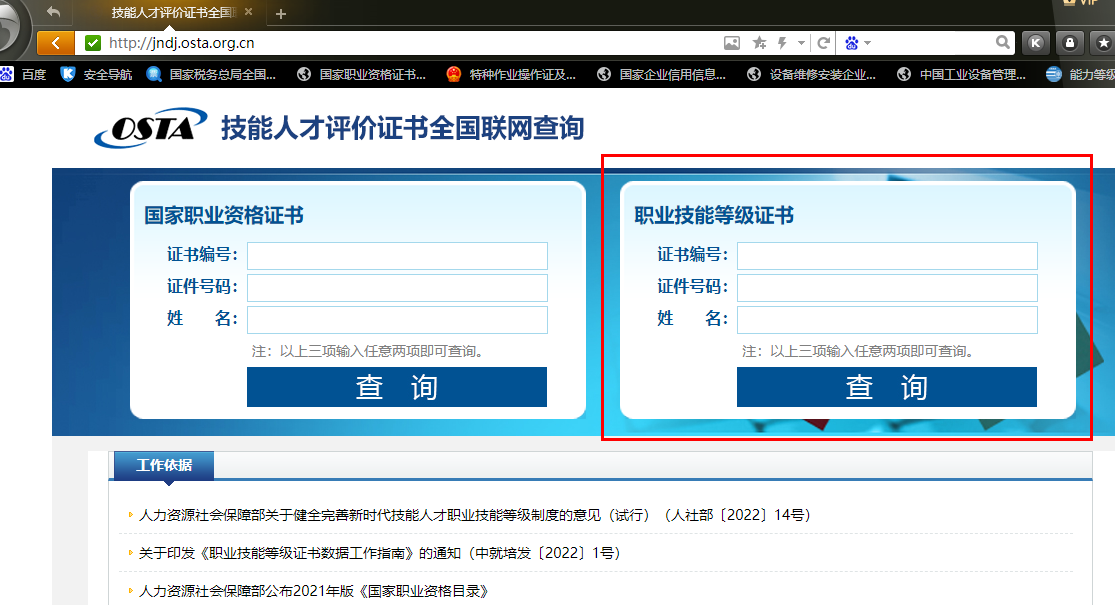Click the 国家税务总局 bookmark favicon

click(154, 74)
